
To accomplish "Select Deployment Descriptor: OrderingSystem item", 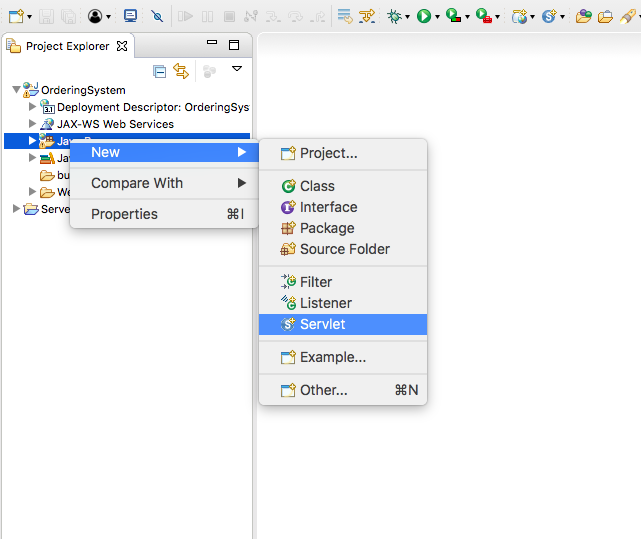I will 153,107.
